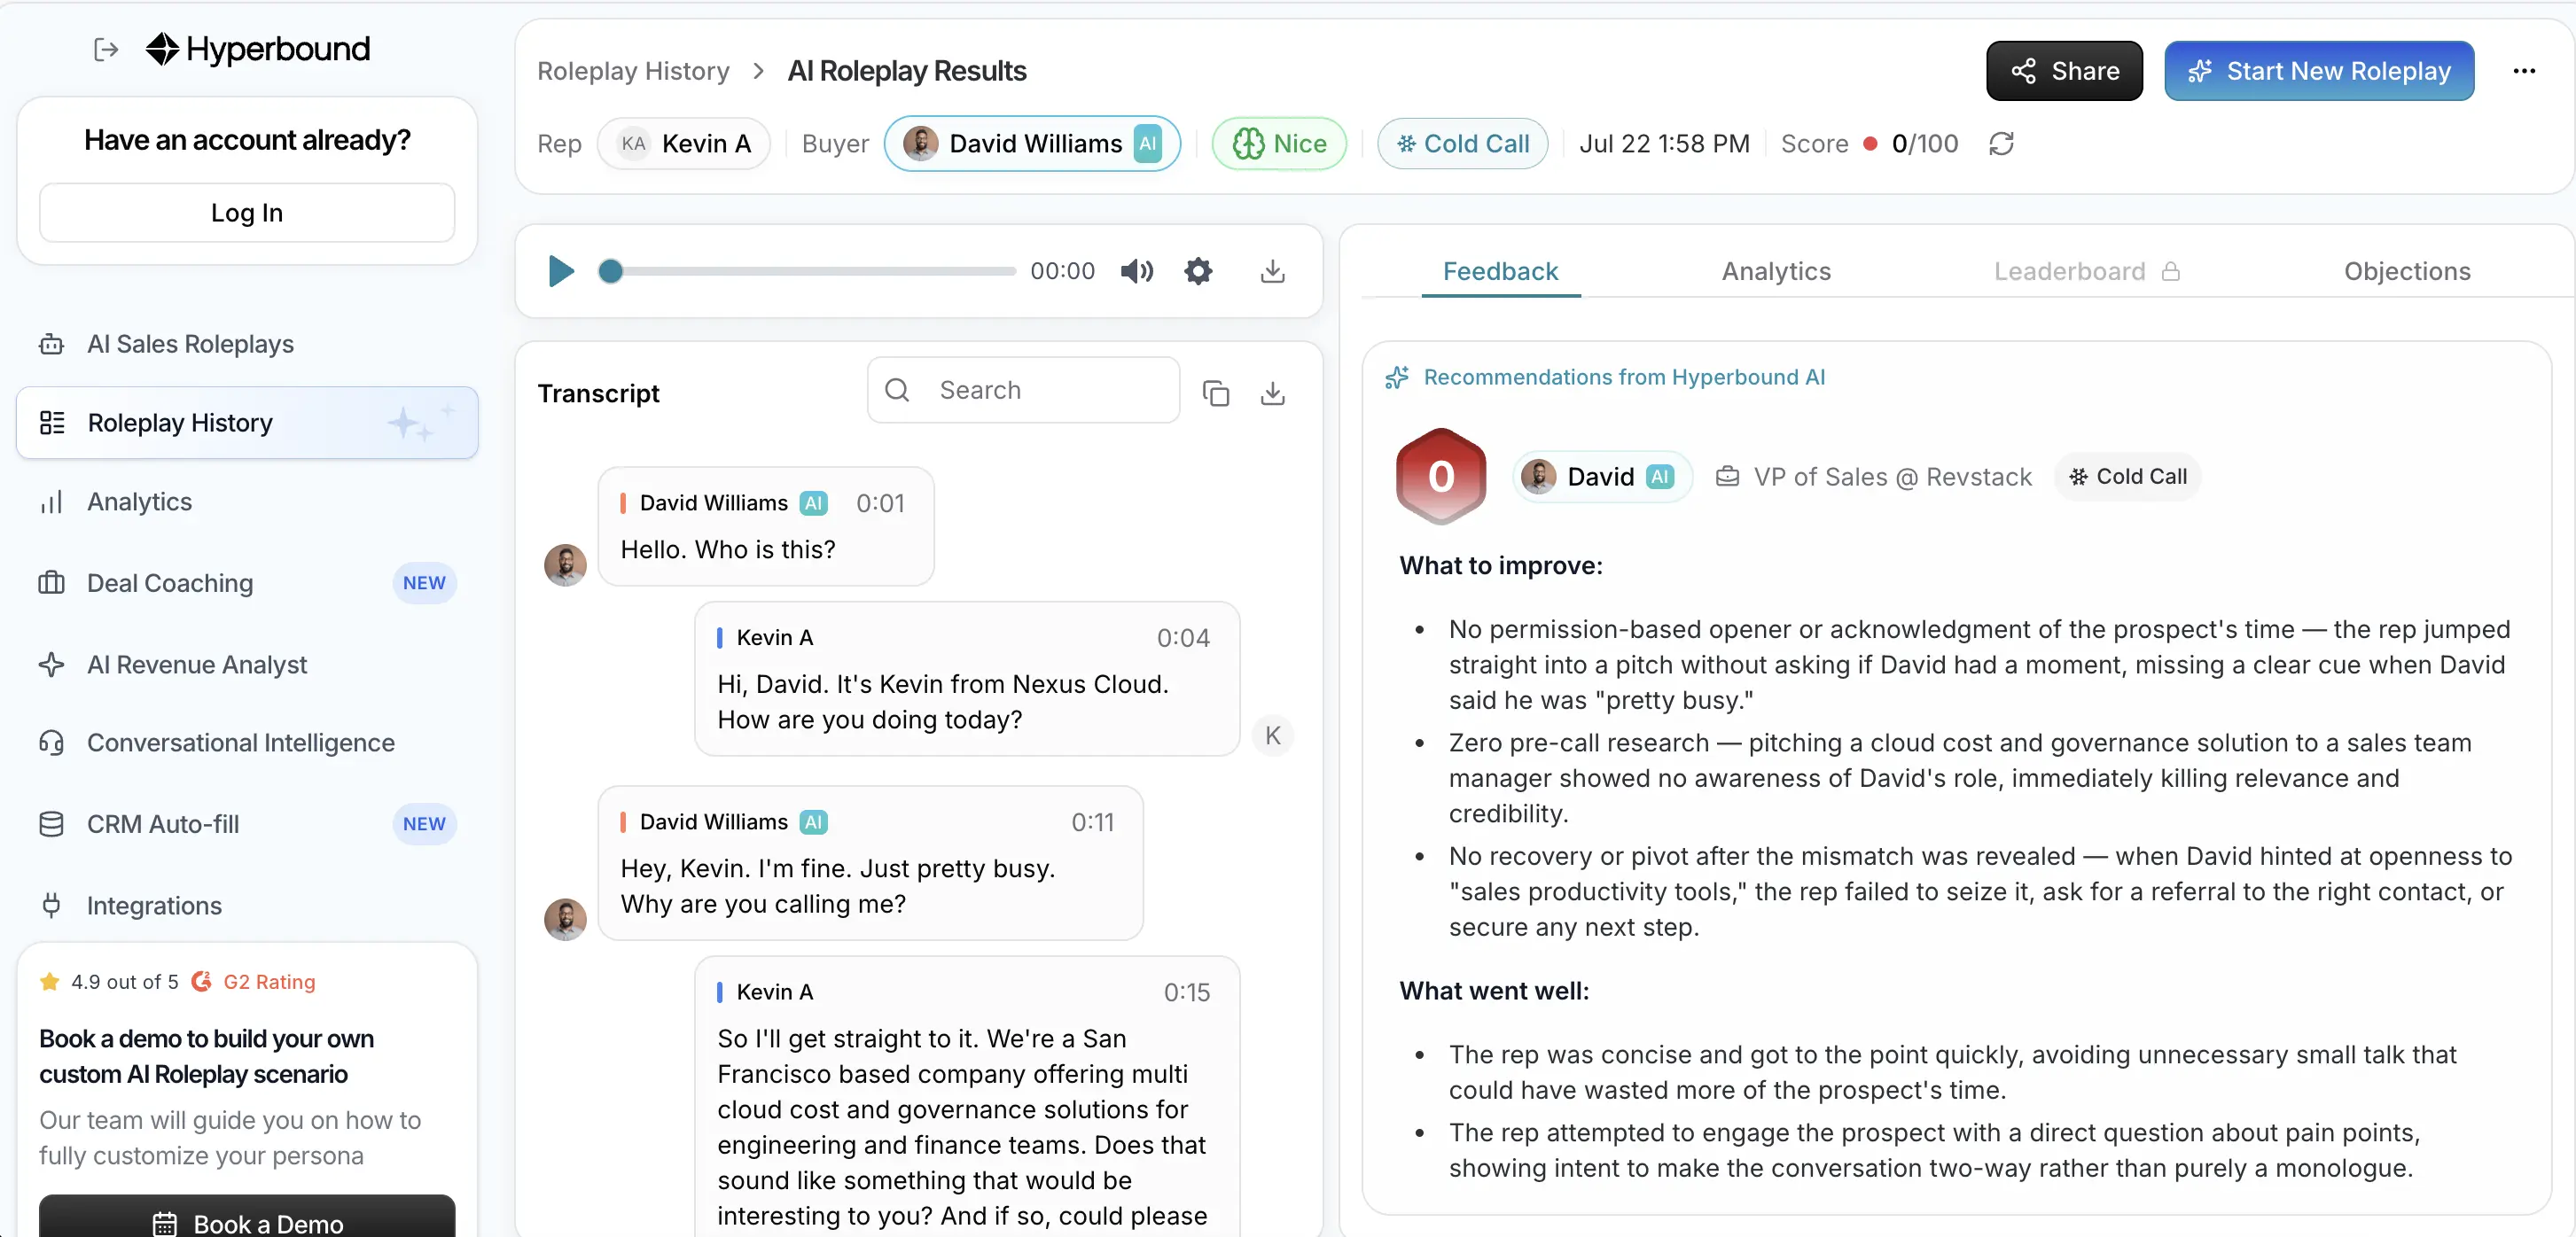Click the 'Recommendations from Hyperbound AI' heading
Screen dimensions: 2576x1237
(x=1624, y=377)
